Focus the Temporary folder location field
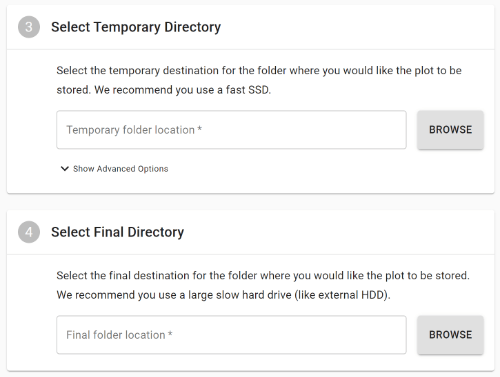The image size is (500, 377). (x=231, y=130)
